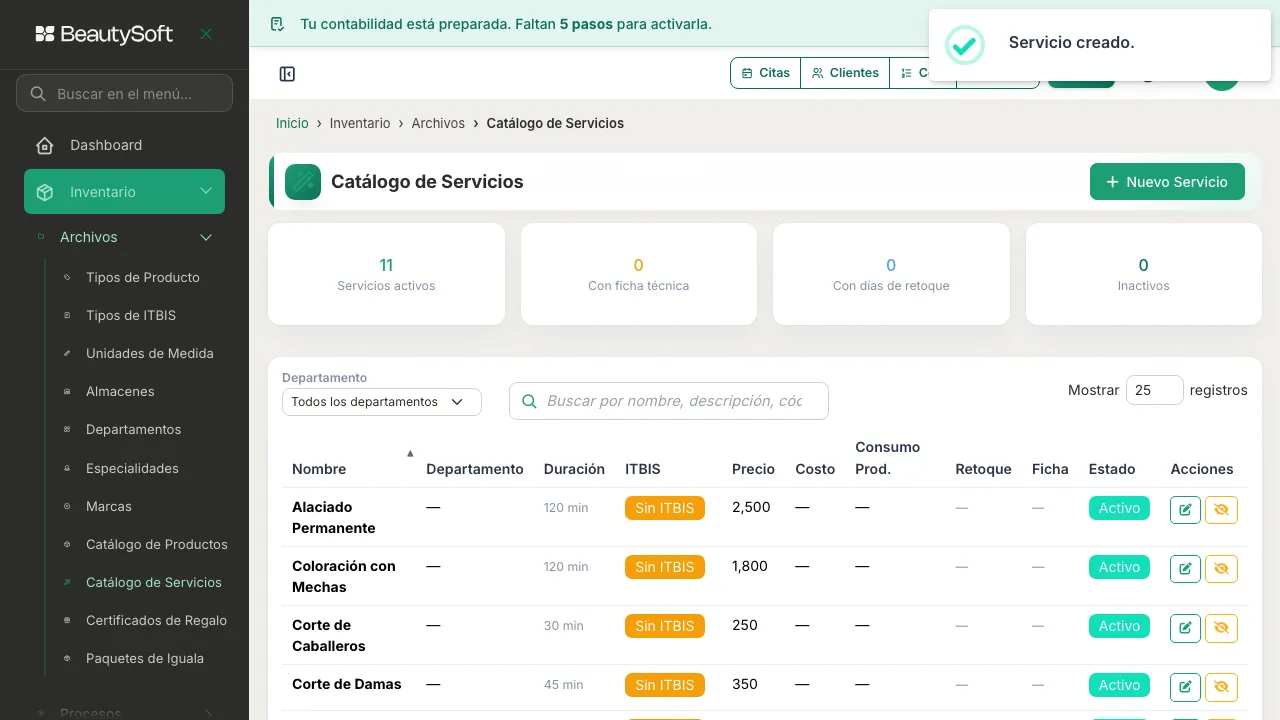Edit the Corte de Caballeros service
Screen dimensions: 1280x720
point(1185,628)
